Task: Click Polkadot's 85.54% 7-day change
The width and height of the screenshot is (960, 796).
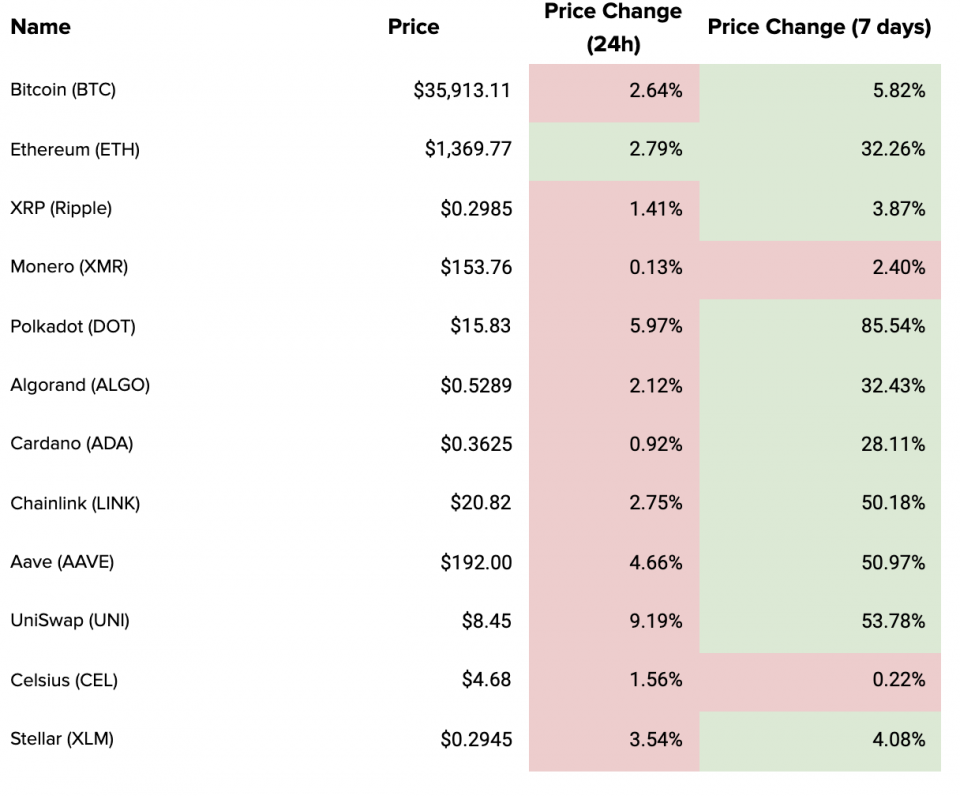Action: 892,326
